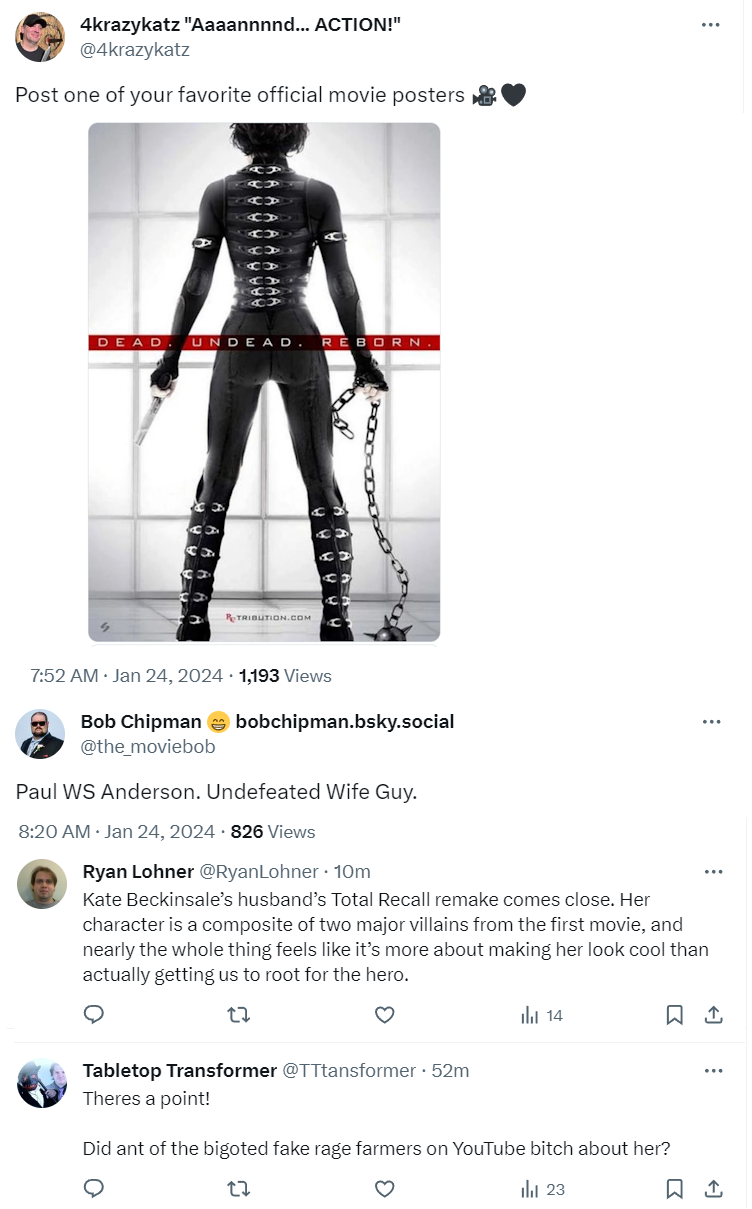Reply to Ryan Lohner's comment

[94, 1015]
